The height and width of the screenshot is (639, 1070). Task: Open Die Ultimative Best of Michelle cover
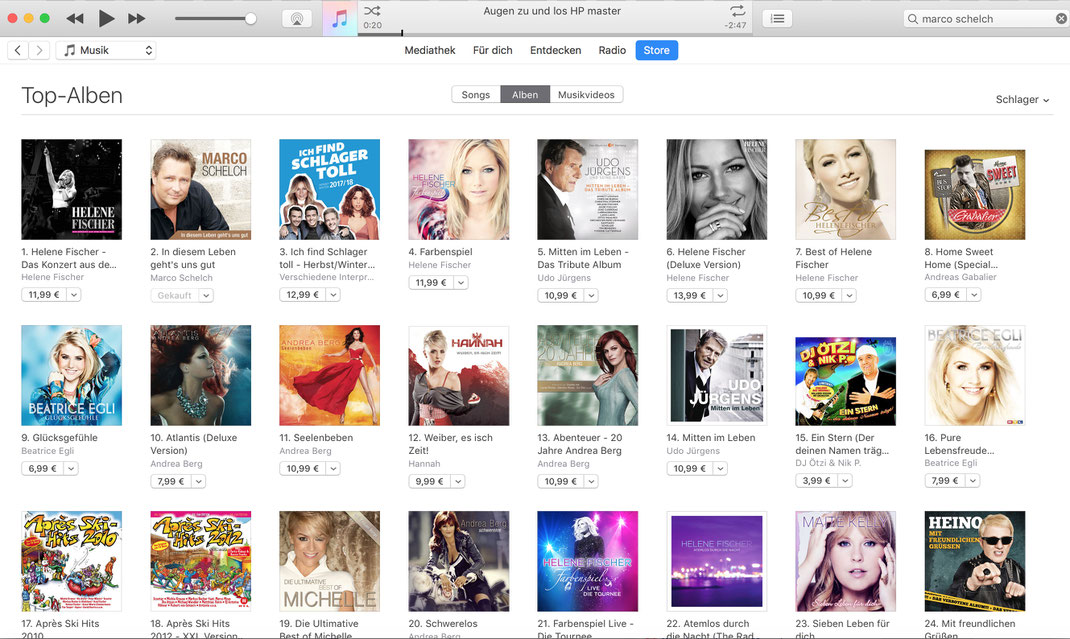330,561
